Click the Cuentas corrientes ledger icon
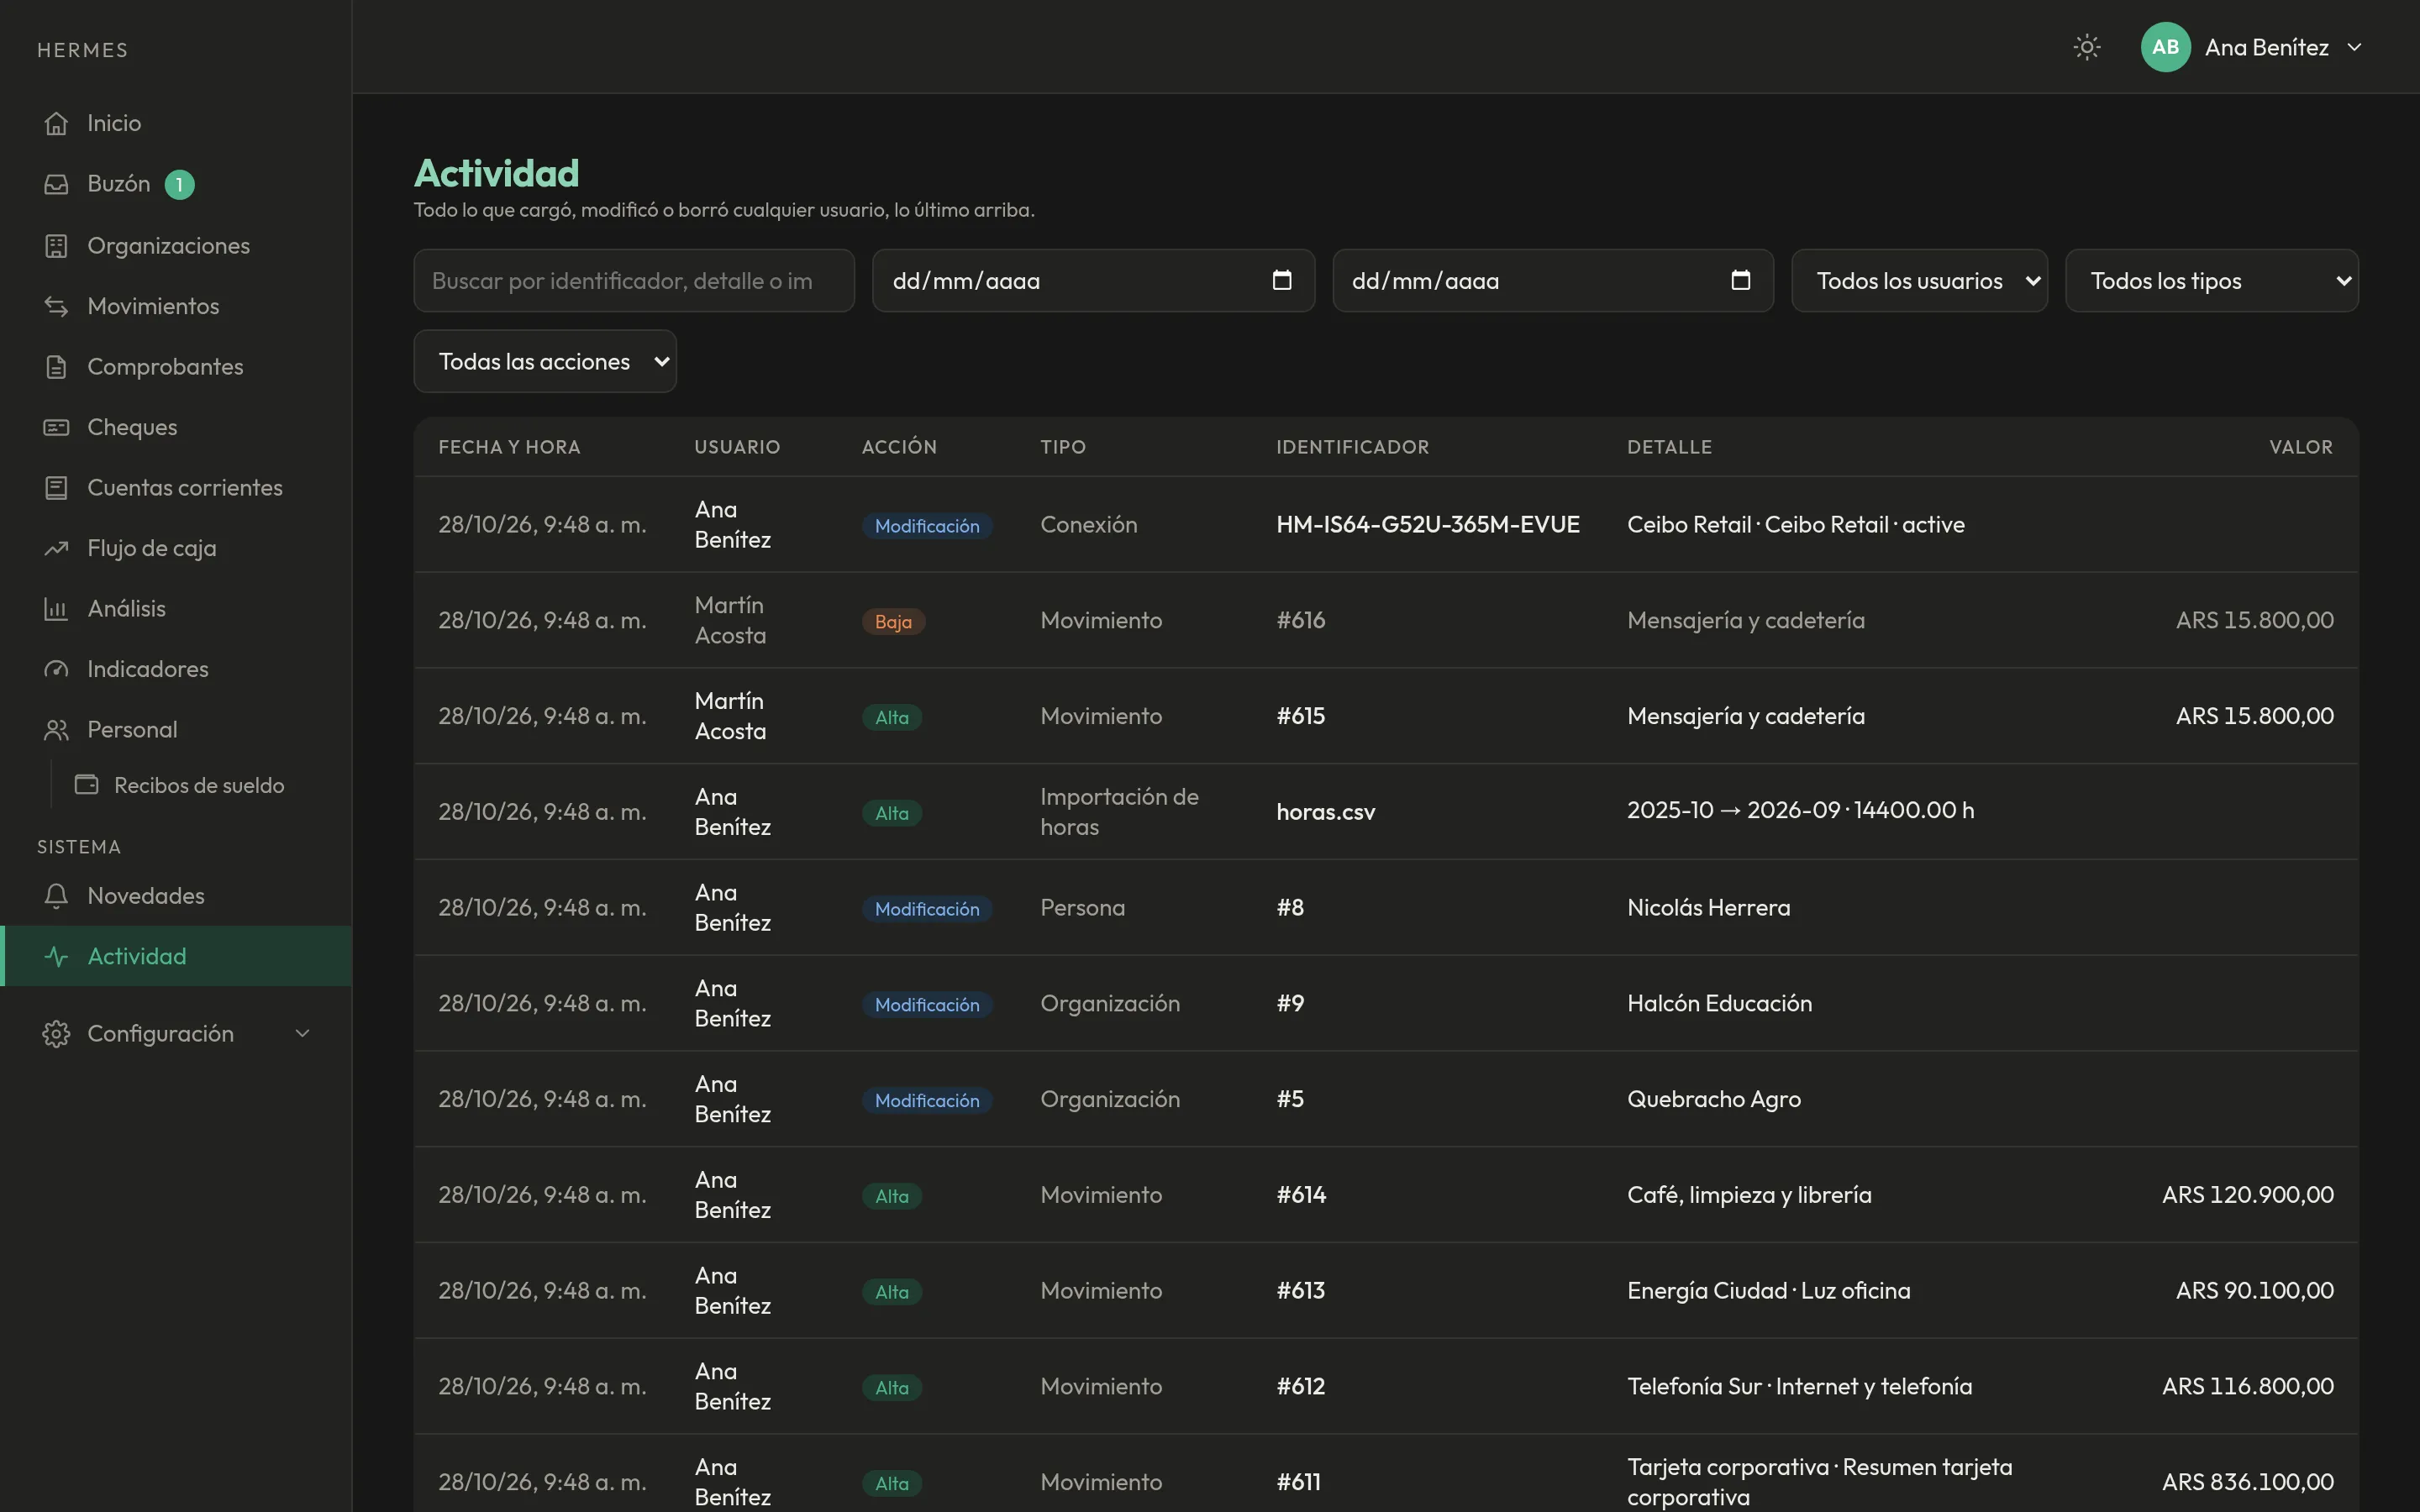This screenshot has width=2420, height=1512. tap(56, 488)
